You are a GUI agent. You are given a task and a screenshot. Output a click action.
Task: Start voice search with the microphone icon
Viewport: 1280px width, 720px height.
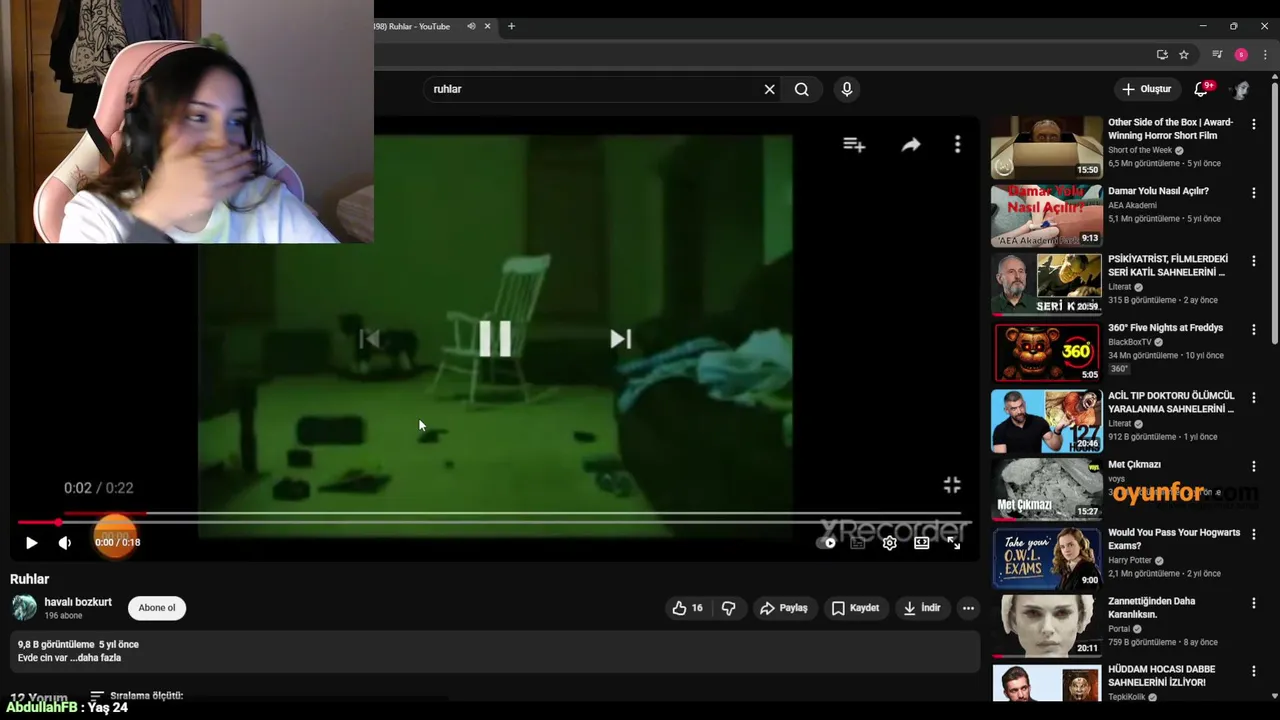(847, 89)
